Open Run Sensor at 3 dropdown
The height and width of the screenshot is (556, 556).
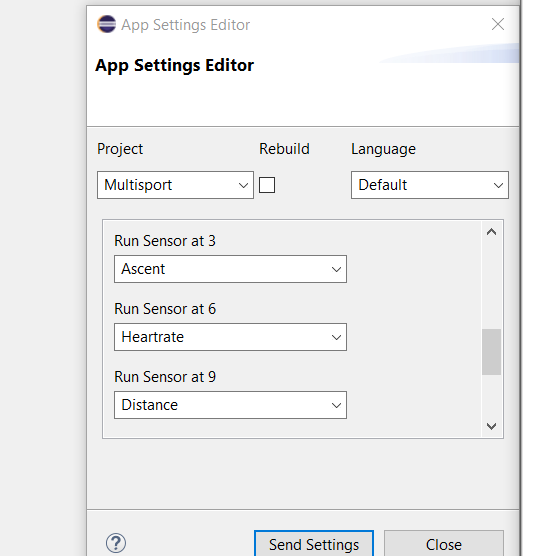click(x=230, y=269)
